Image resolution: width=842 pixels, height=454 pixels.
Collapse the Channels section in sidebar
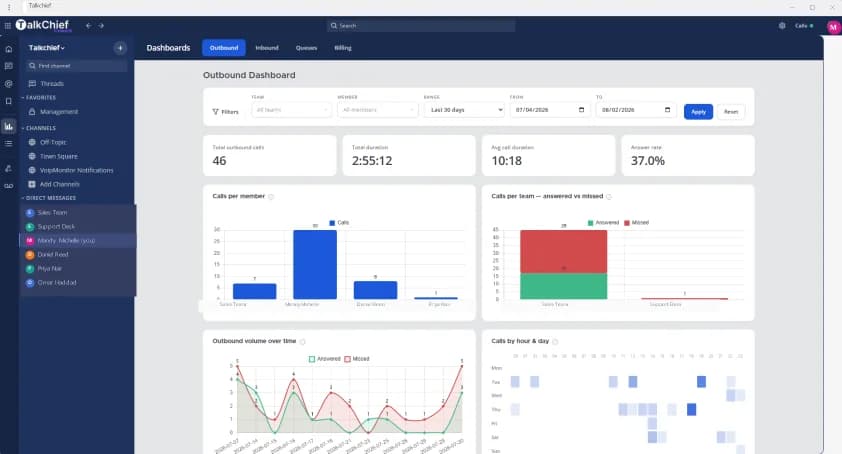39,128
